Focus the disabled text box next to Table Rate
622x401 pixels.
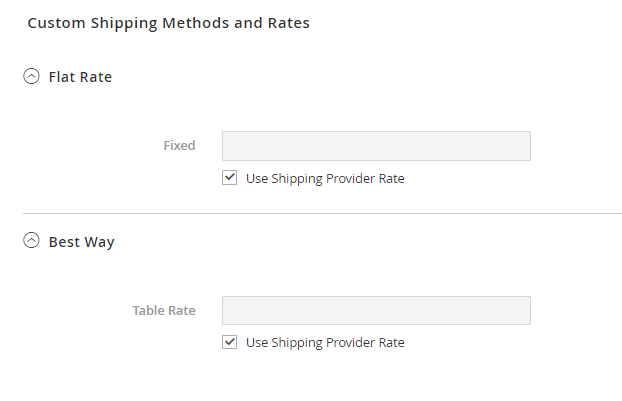(375, 310)
